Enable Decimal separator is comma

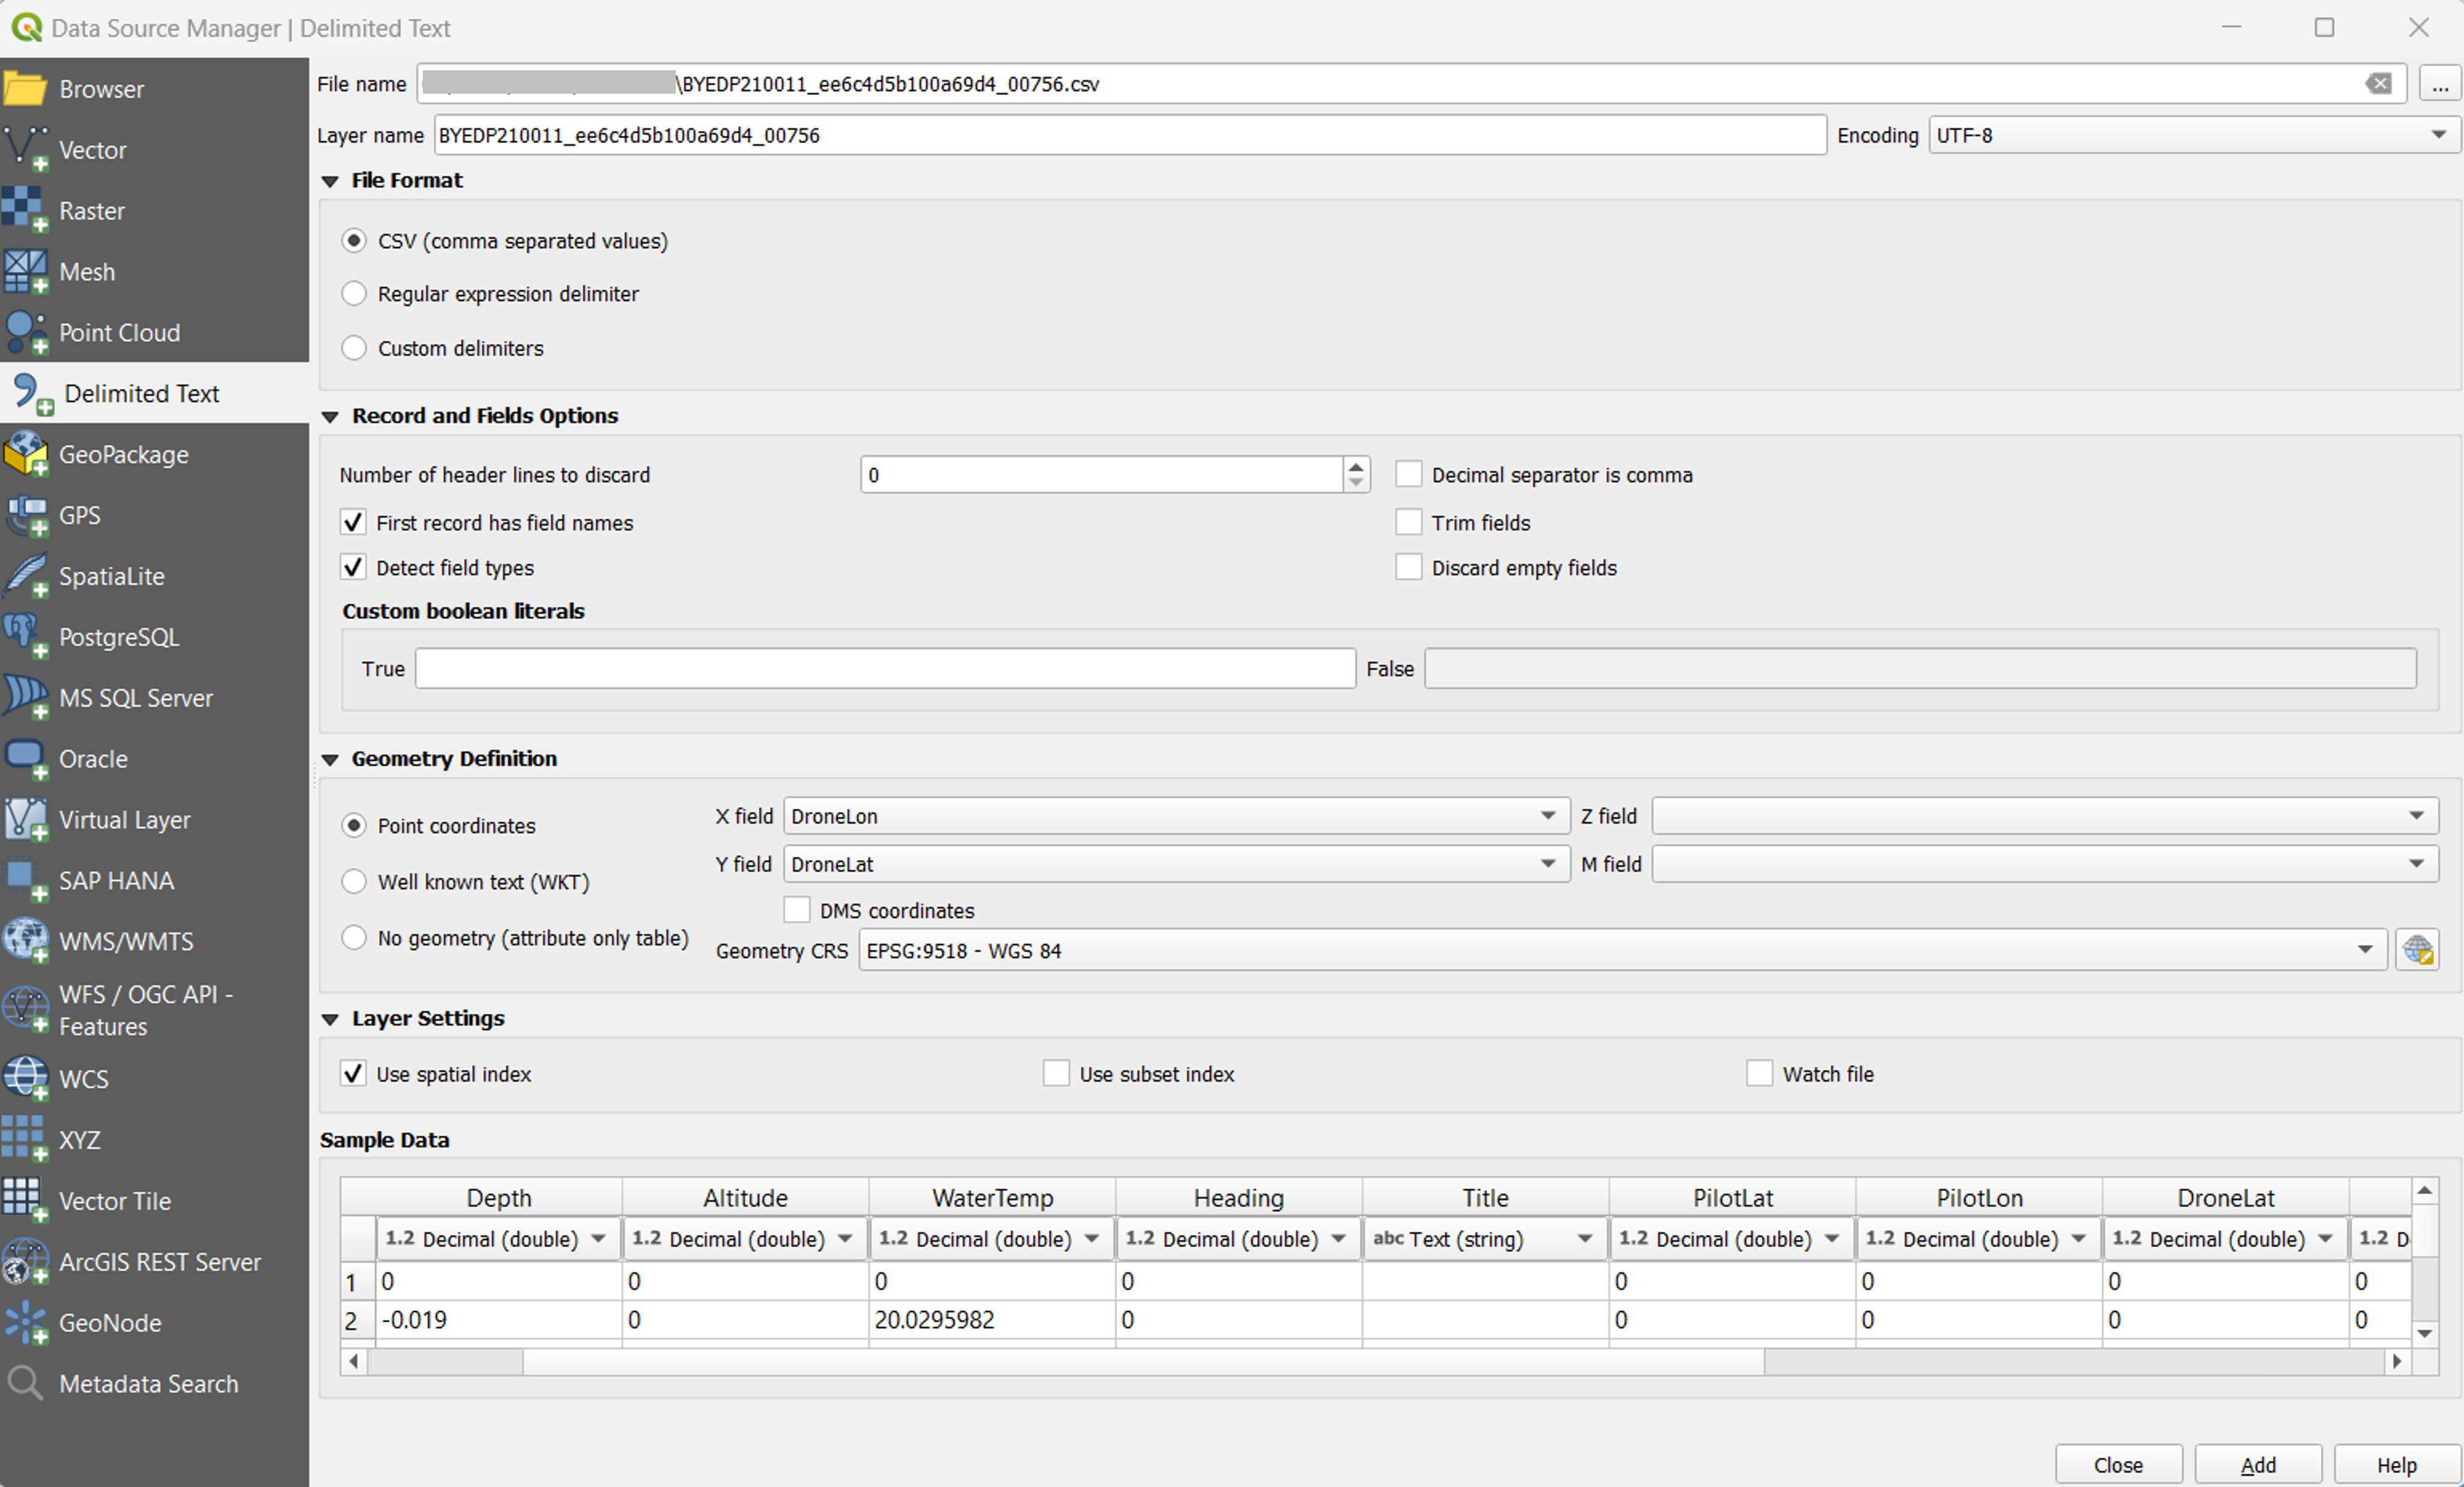1408,474
